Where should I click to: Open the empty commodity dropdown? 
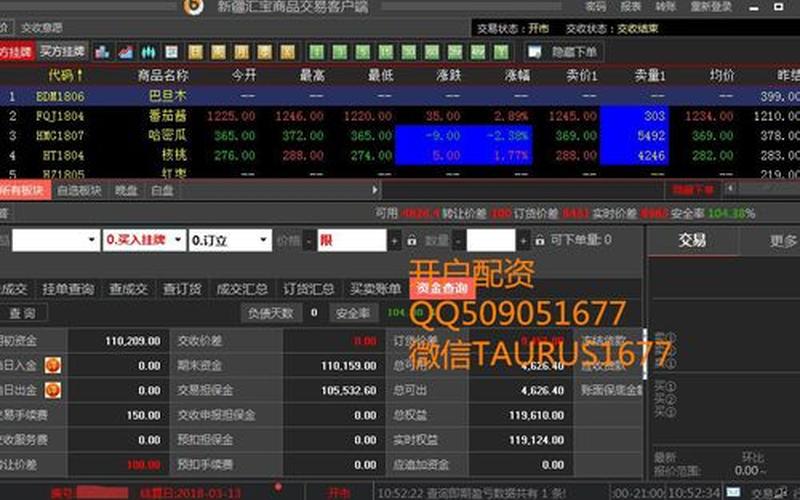55,240
